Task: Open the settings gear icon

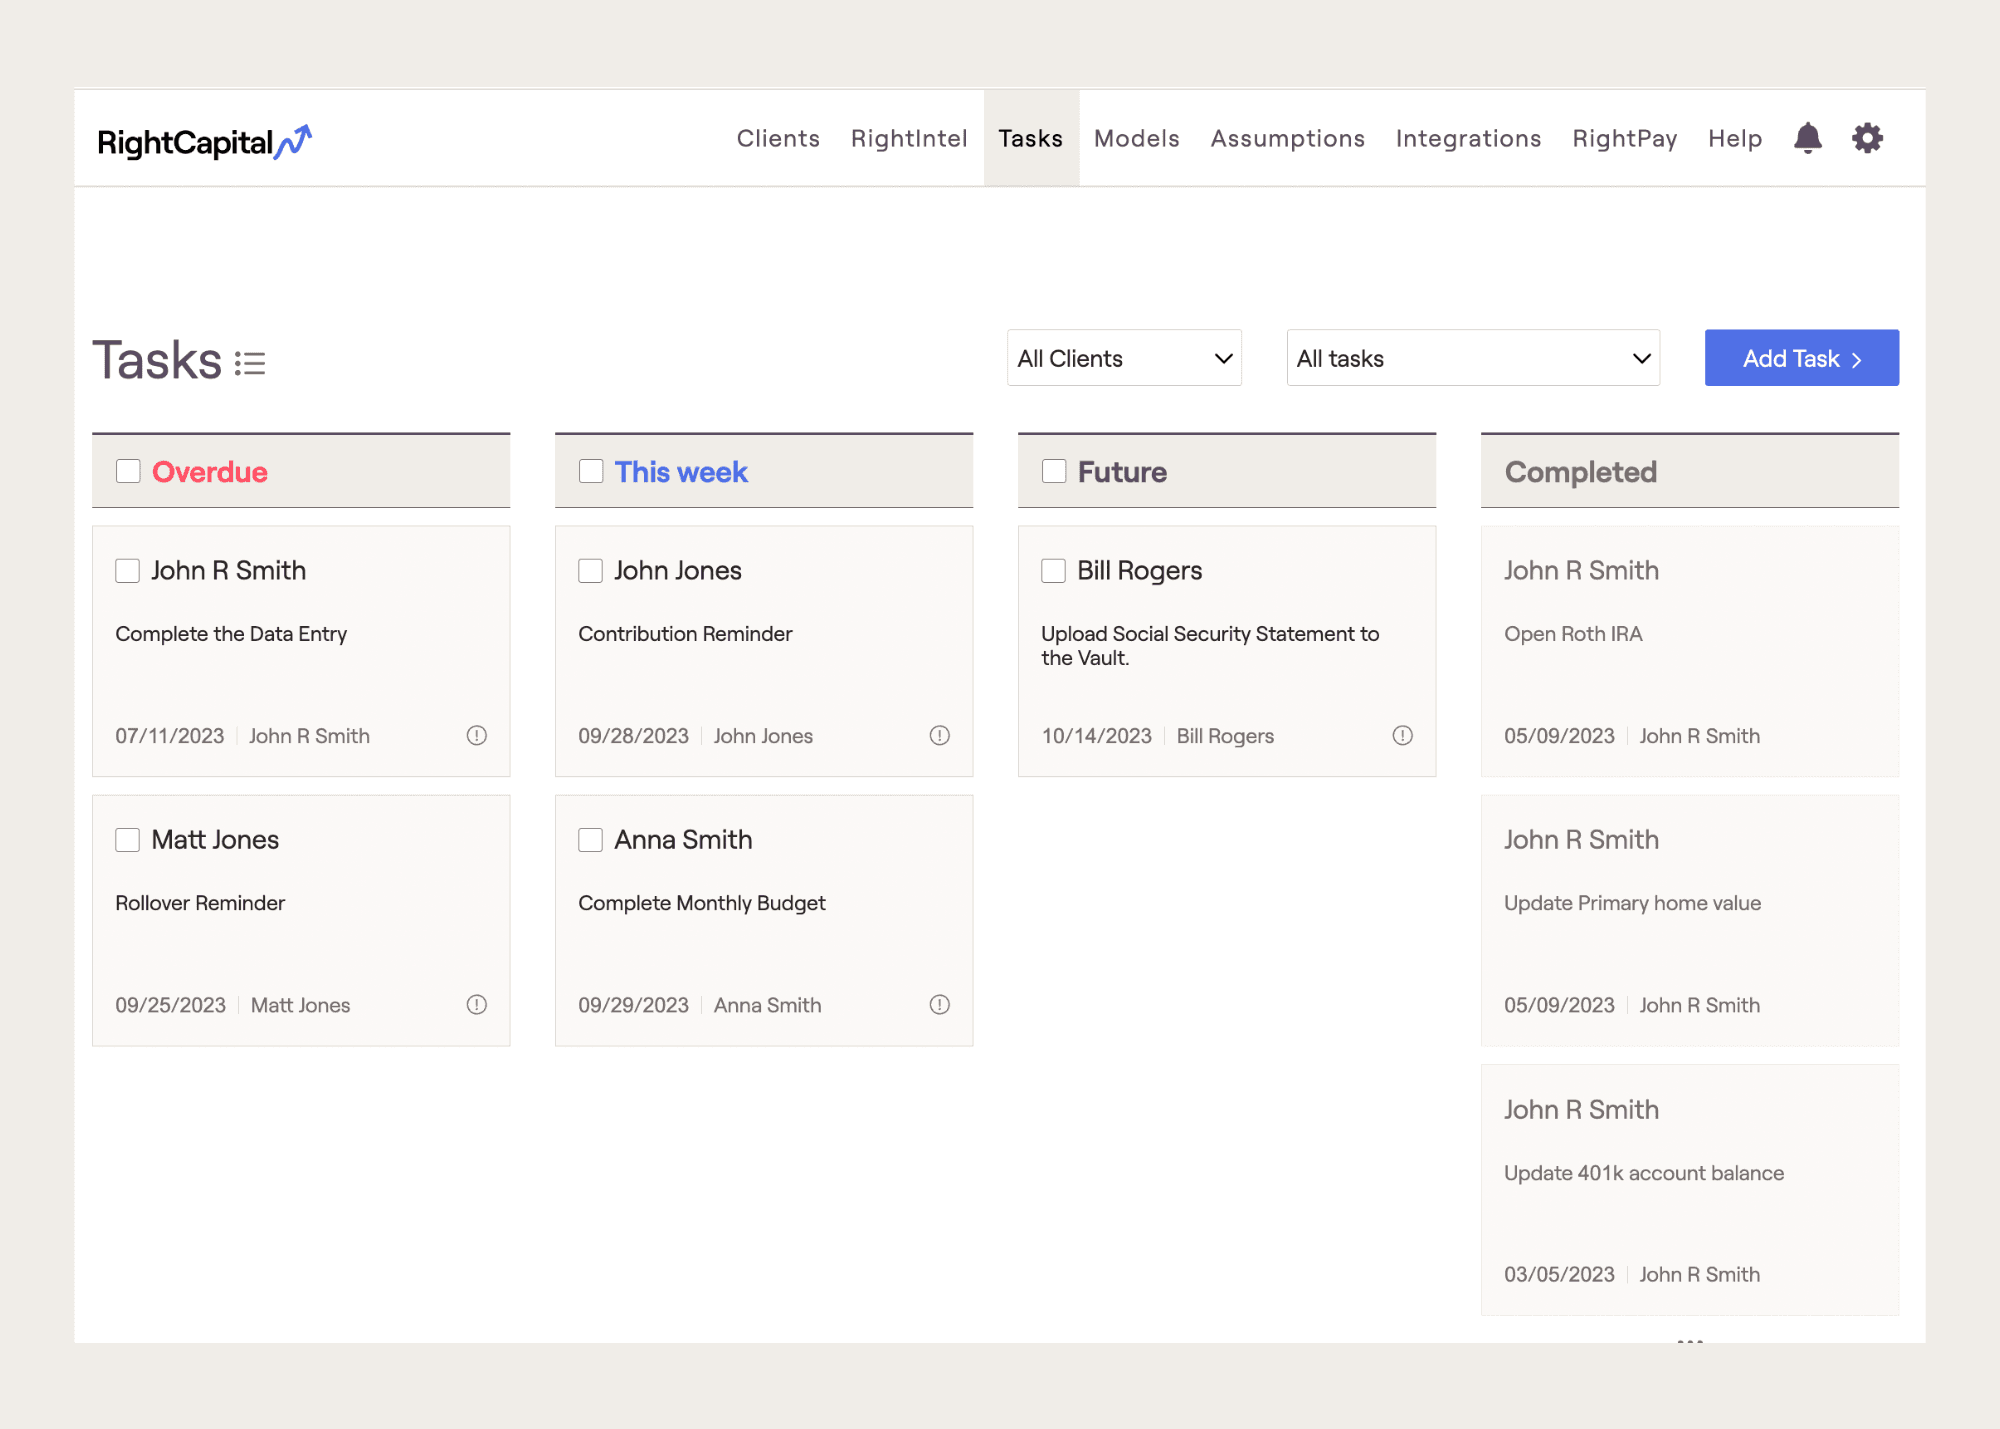Action: pos(1867,138)
